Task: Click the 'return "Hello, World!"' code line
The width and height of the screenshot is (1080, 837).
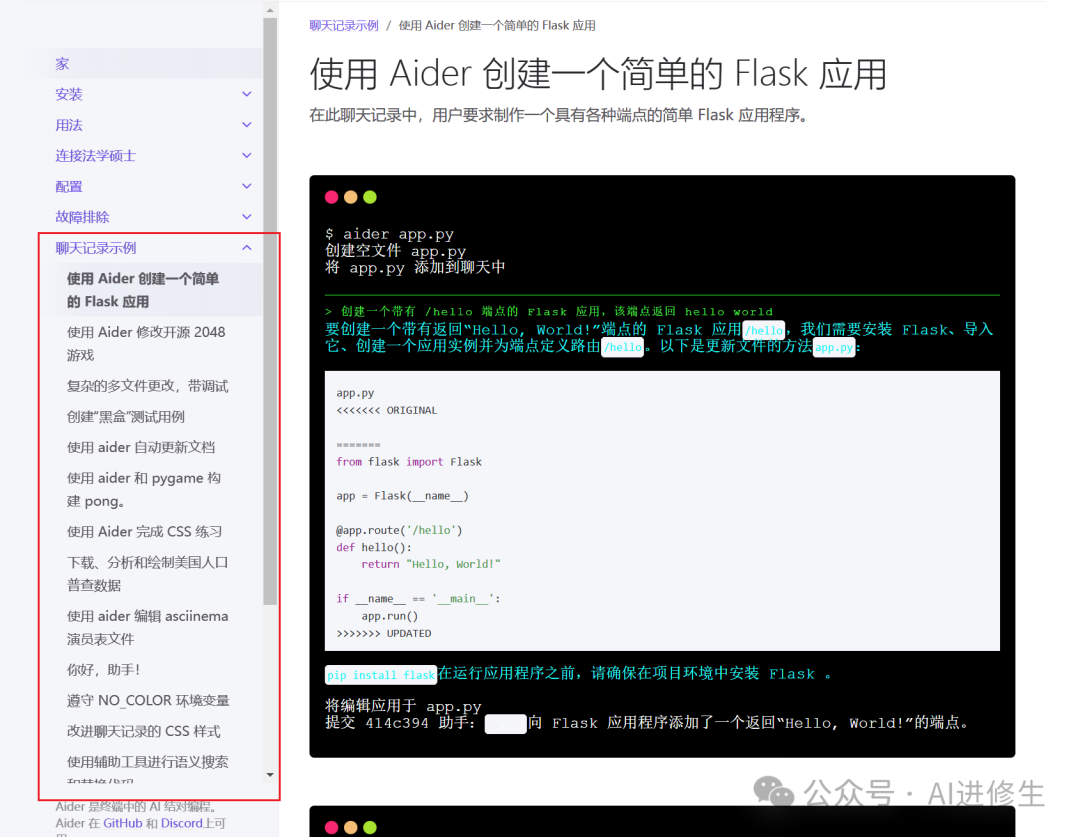Action: (431, 564)
